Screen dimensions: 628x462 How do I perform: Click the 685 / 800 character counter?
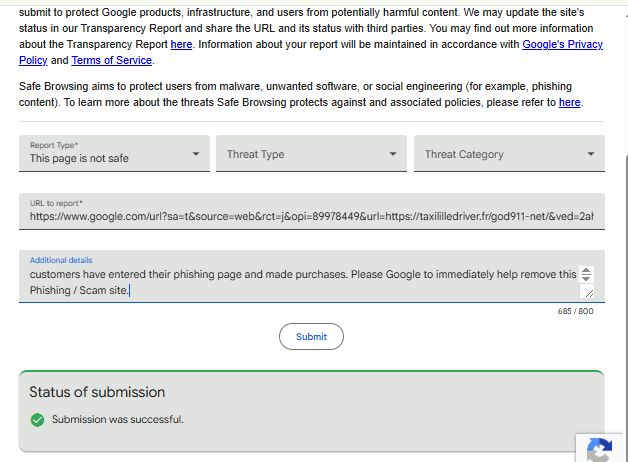pos(575,311)
